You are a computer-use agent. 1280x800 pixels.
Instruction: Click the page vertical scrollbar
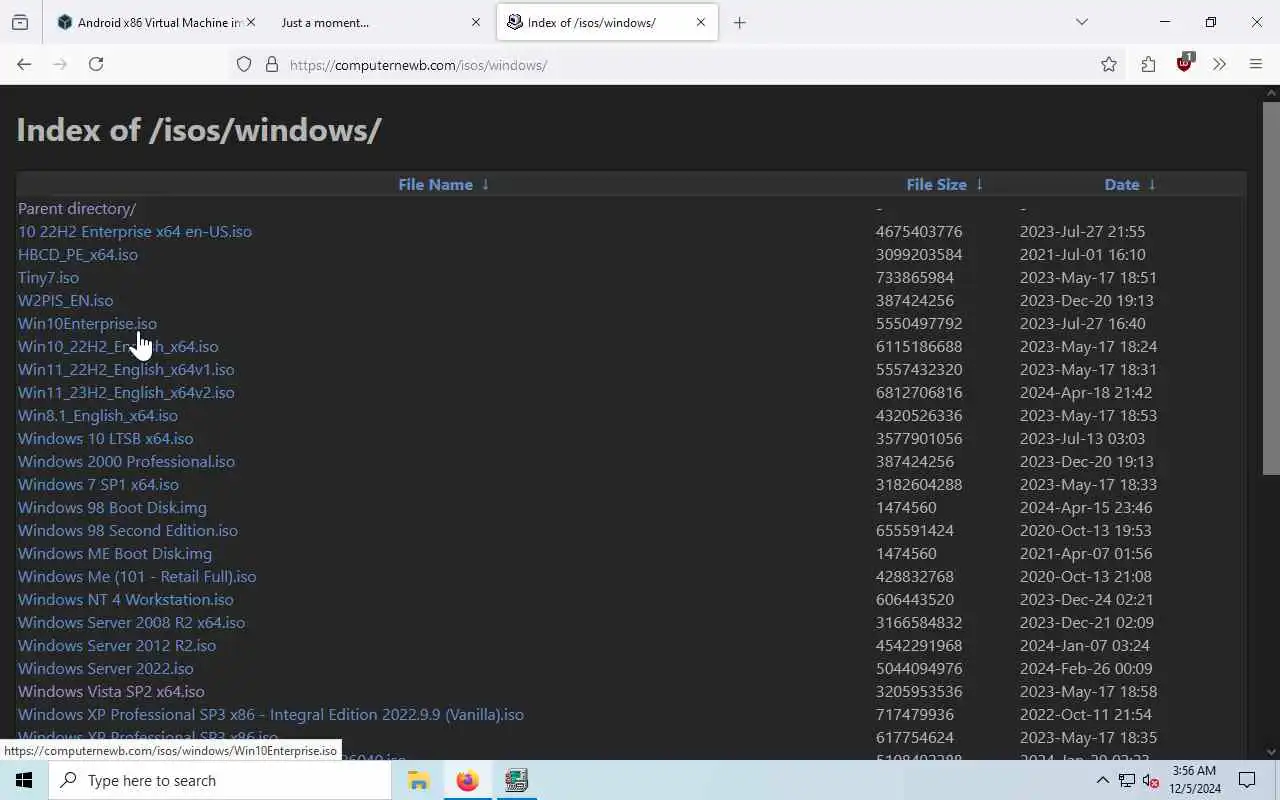[1271, 288]
